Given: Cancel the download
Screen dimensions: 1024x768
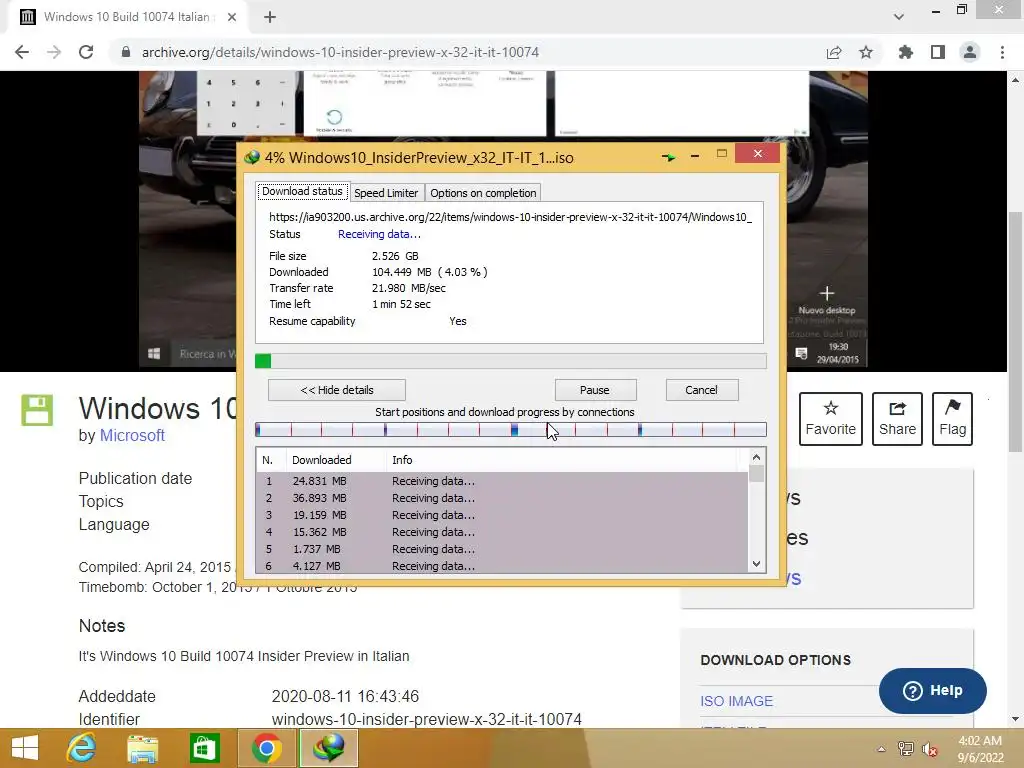Looking at the screenshot, I should tap(701, 390).
